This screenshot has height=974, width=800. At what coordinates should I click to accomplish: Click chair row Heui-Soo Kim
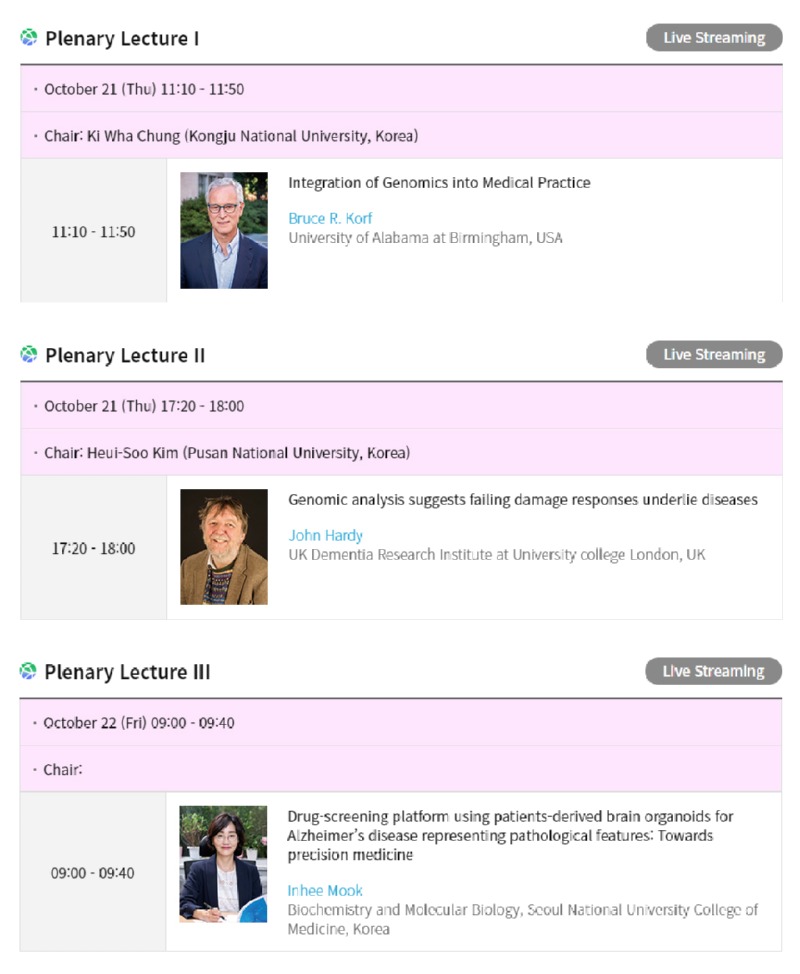click(401, 452)
